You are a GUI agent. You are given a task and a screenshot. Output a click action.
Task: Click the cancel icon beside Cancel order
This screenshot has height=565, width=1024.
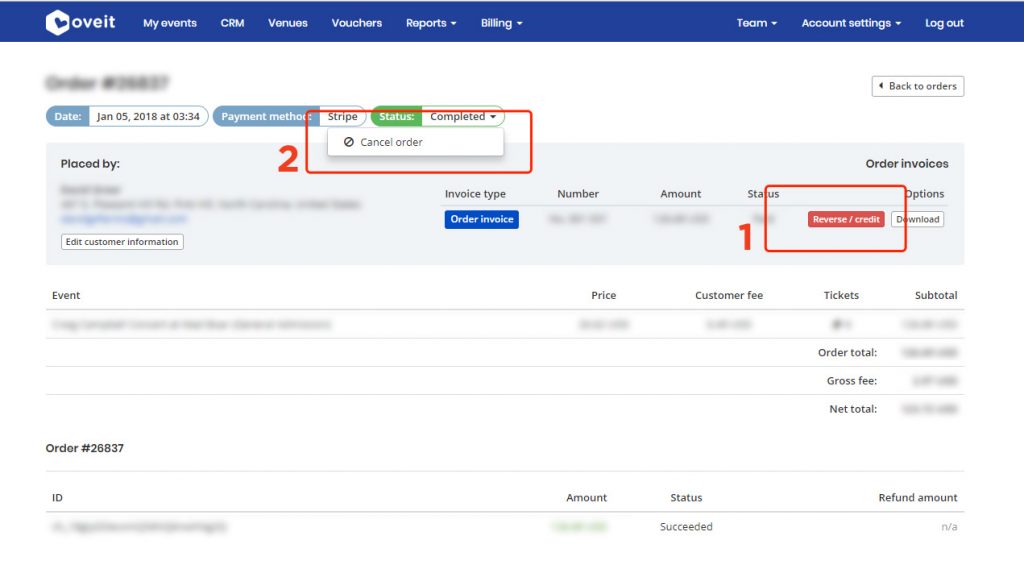(349, 142)
